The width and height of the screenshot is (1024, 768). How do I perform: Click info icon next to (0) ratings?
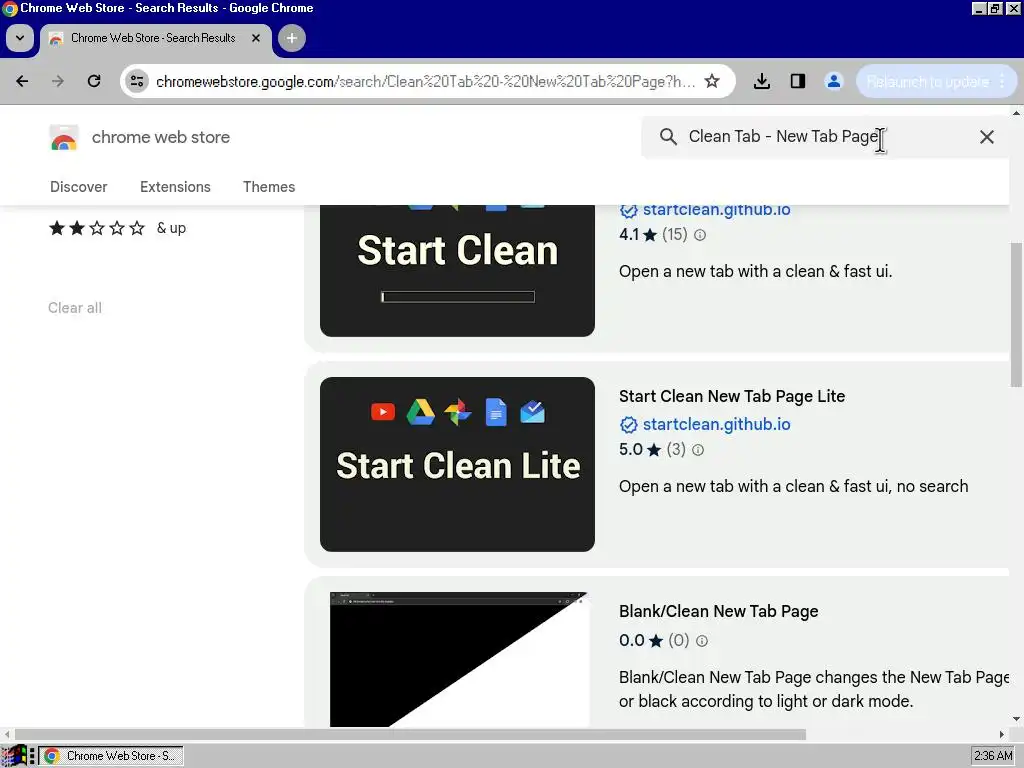click(x=701, y=641)
